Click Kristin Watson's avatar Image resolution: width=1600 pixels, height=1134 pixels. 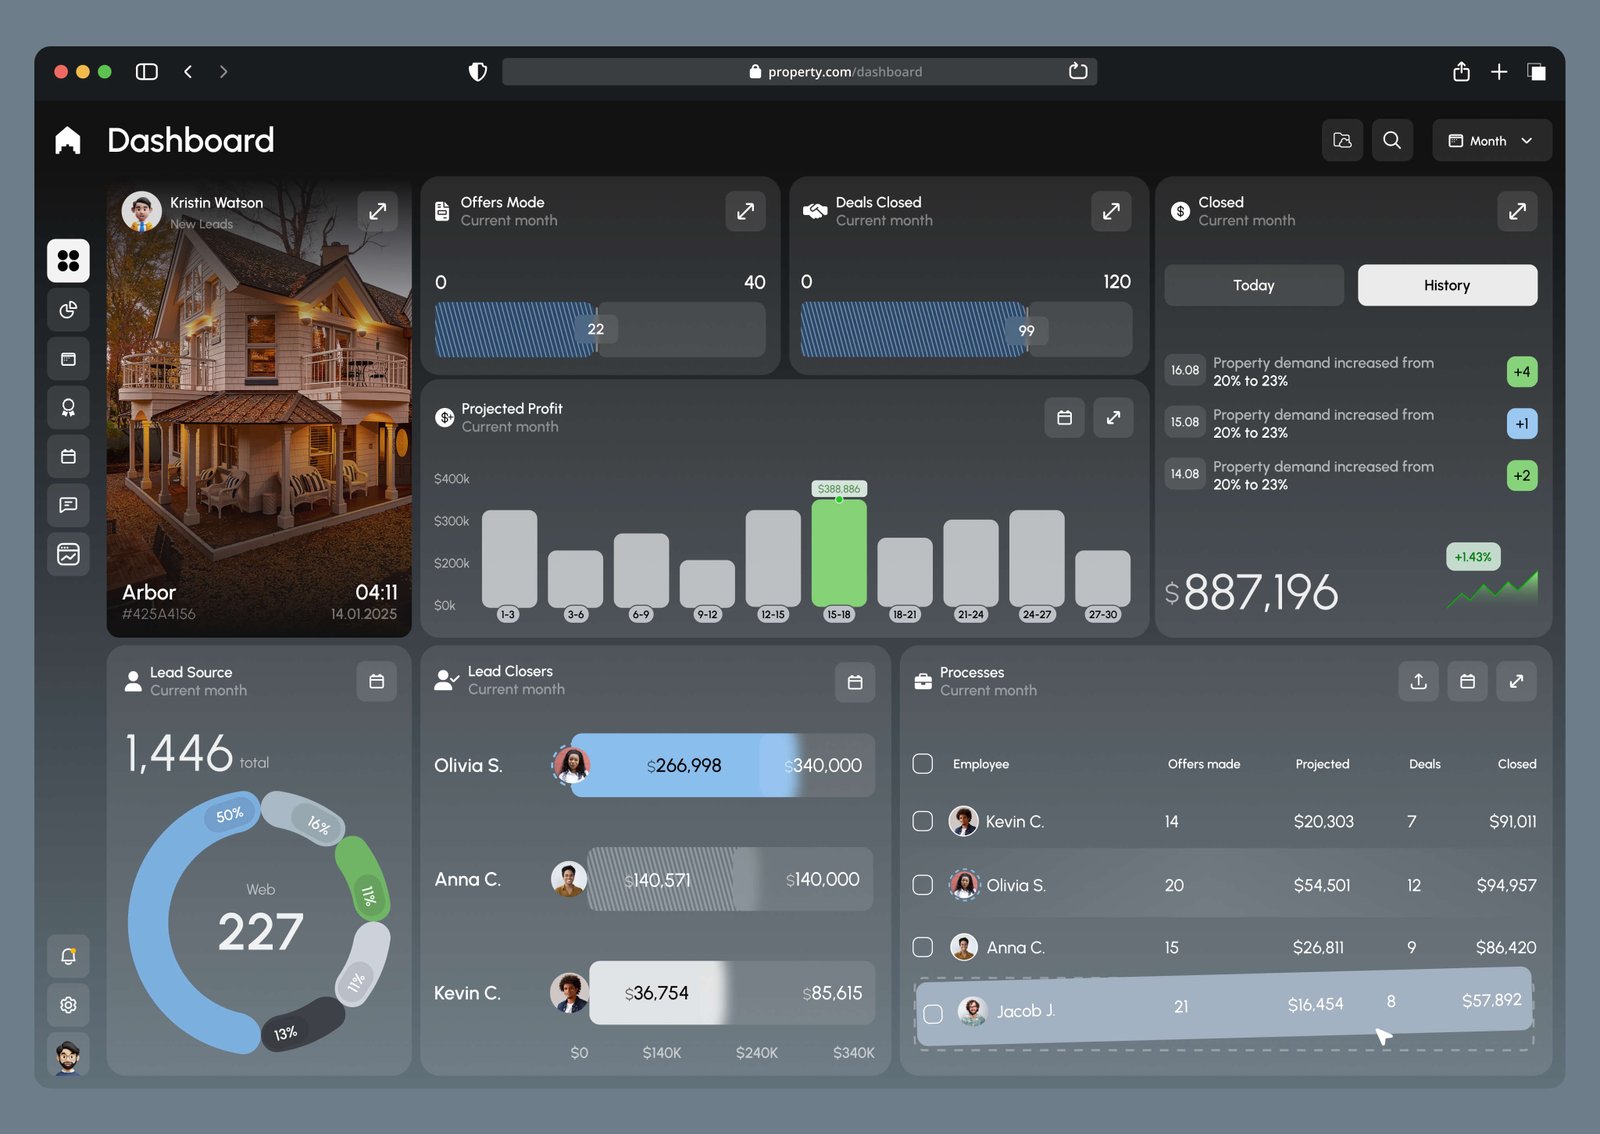point(142,211)
